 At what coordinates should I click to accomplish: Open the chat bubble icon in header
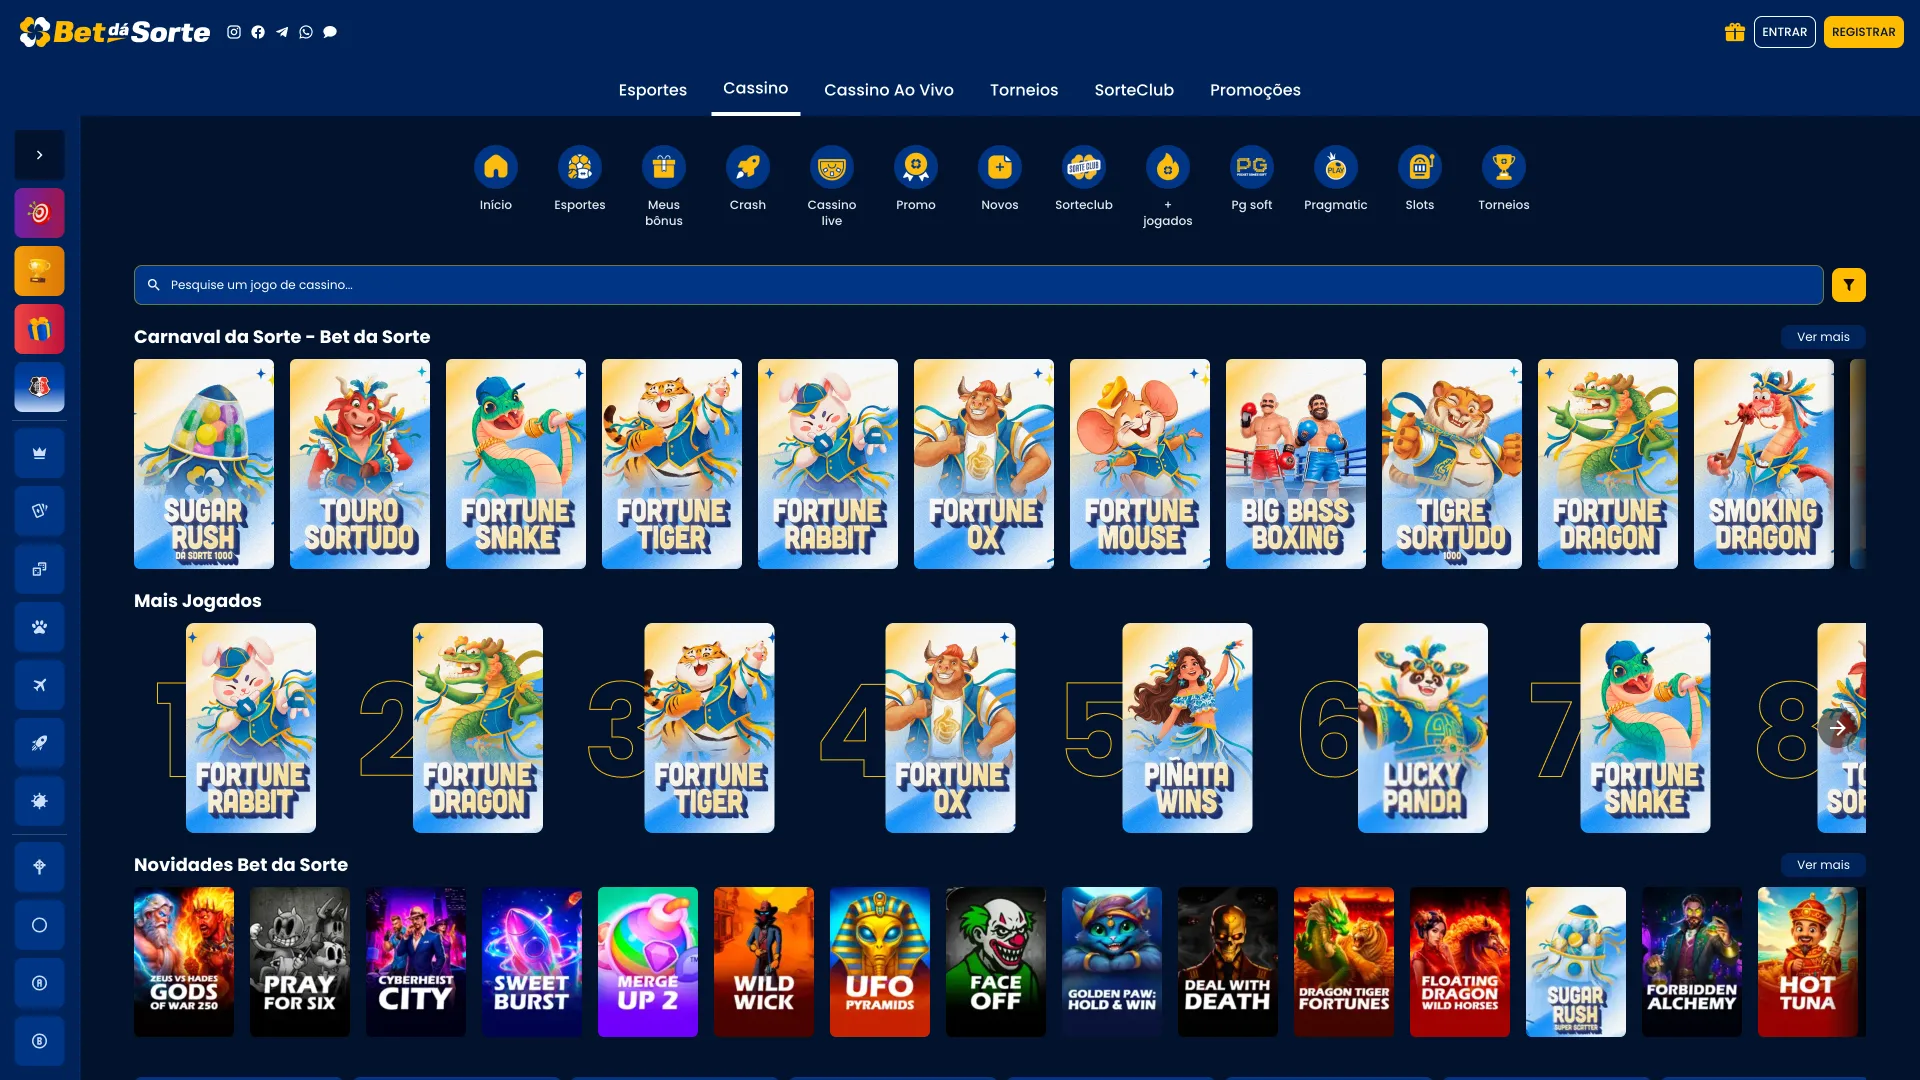pos(330,32)
